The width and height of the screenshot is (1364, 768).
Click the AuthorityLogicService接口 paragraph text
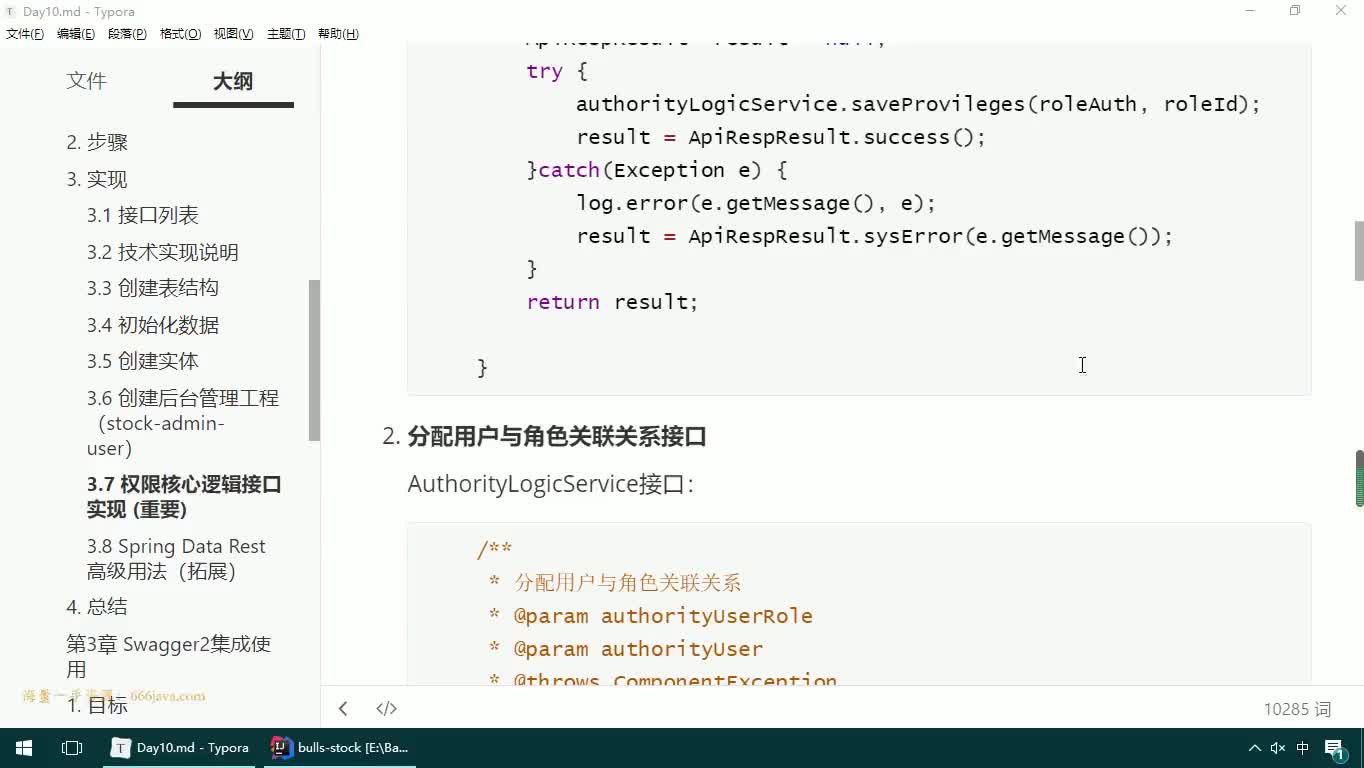tap(551, 484)
